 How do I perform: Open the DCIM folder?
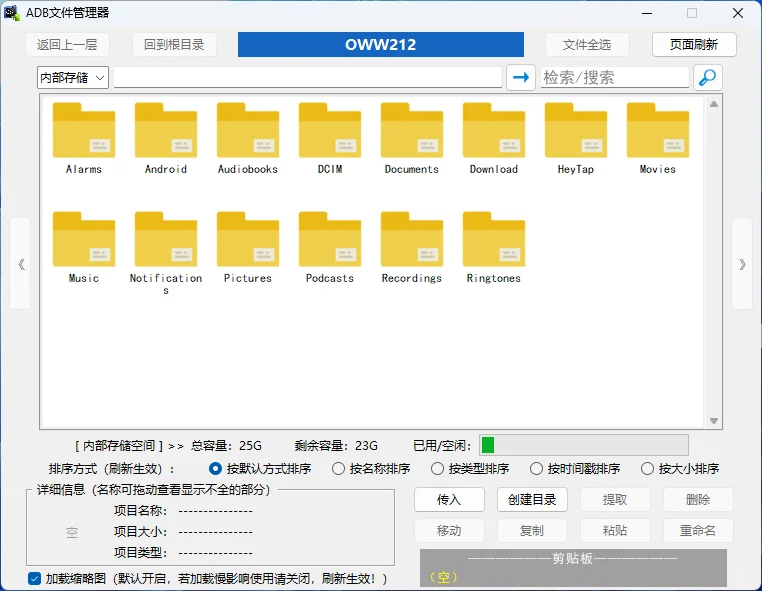click(330, 139)
